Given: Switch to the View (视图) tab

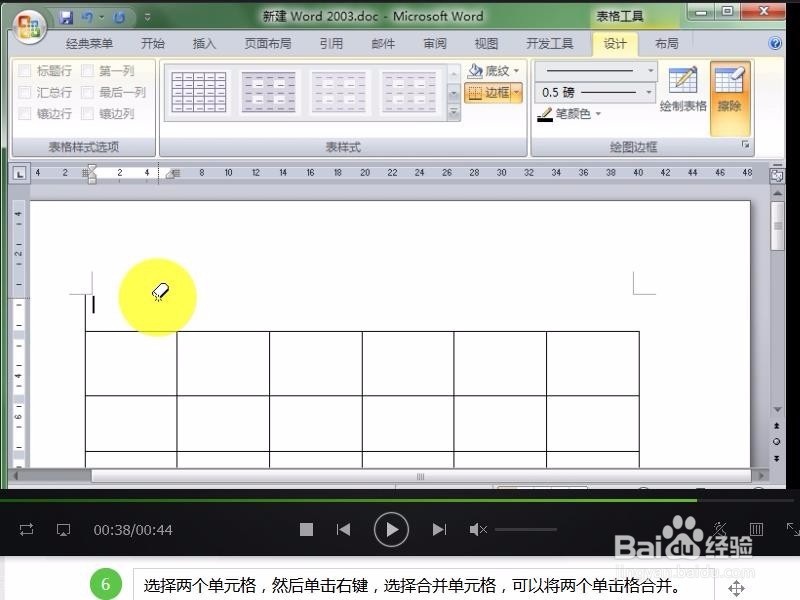Looking at the screenshot, I should (486, 44).
